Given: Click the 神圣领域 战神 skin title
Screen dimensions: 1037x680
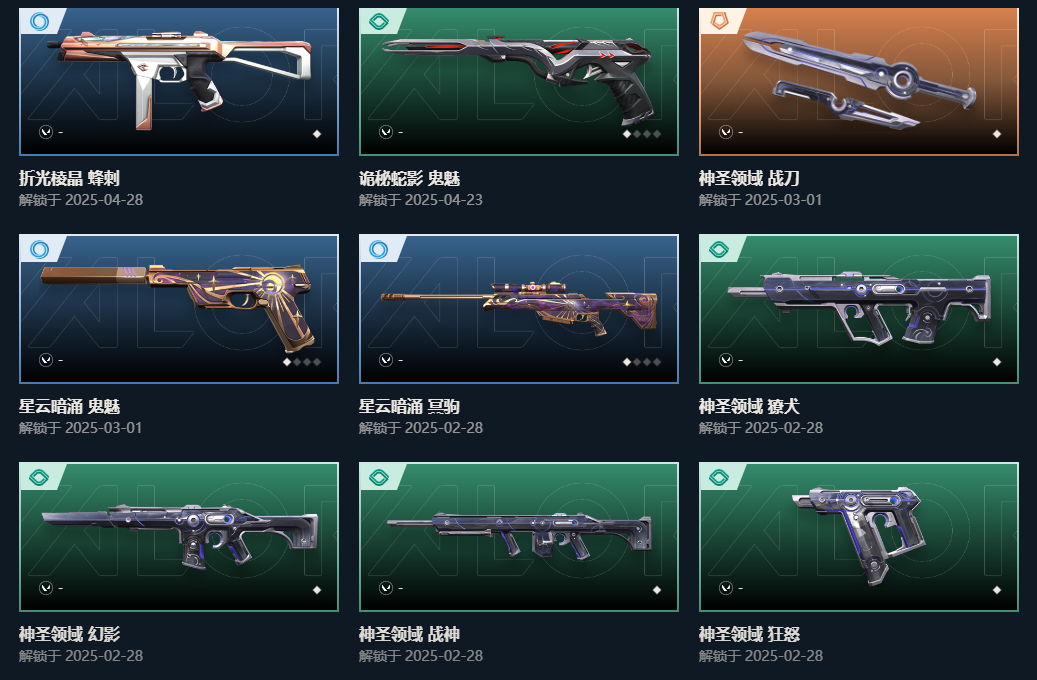Looking at the screenshot, I should click(409, 634).
